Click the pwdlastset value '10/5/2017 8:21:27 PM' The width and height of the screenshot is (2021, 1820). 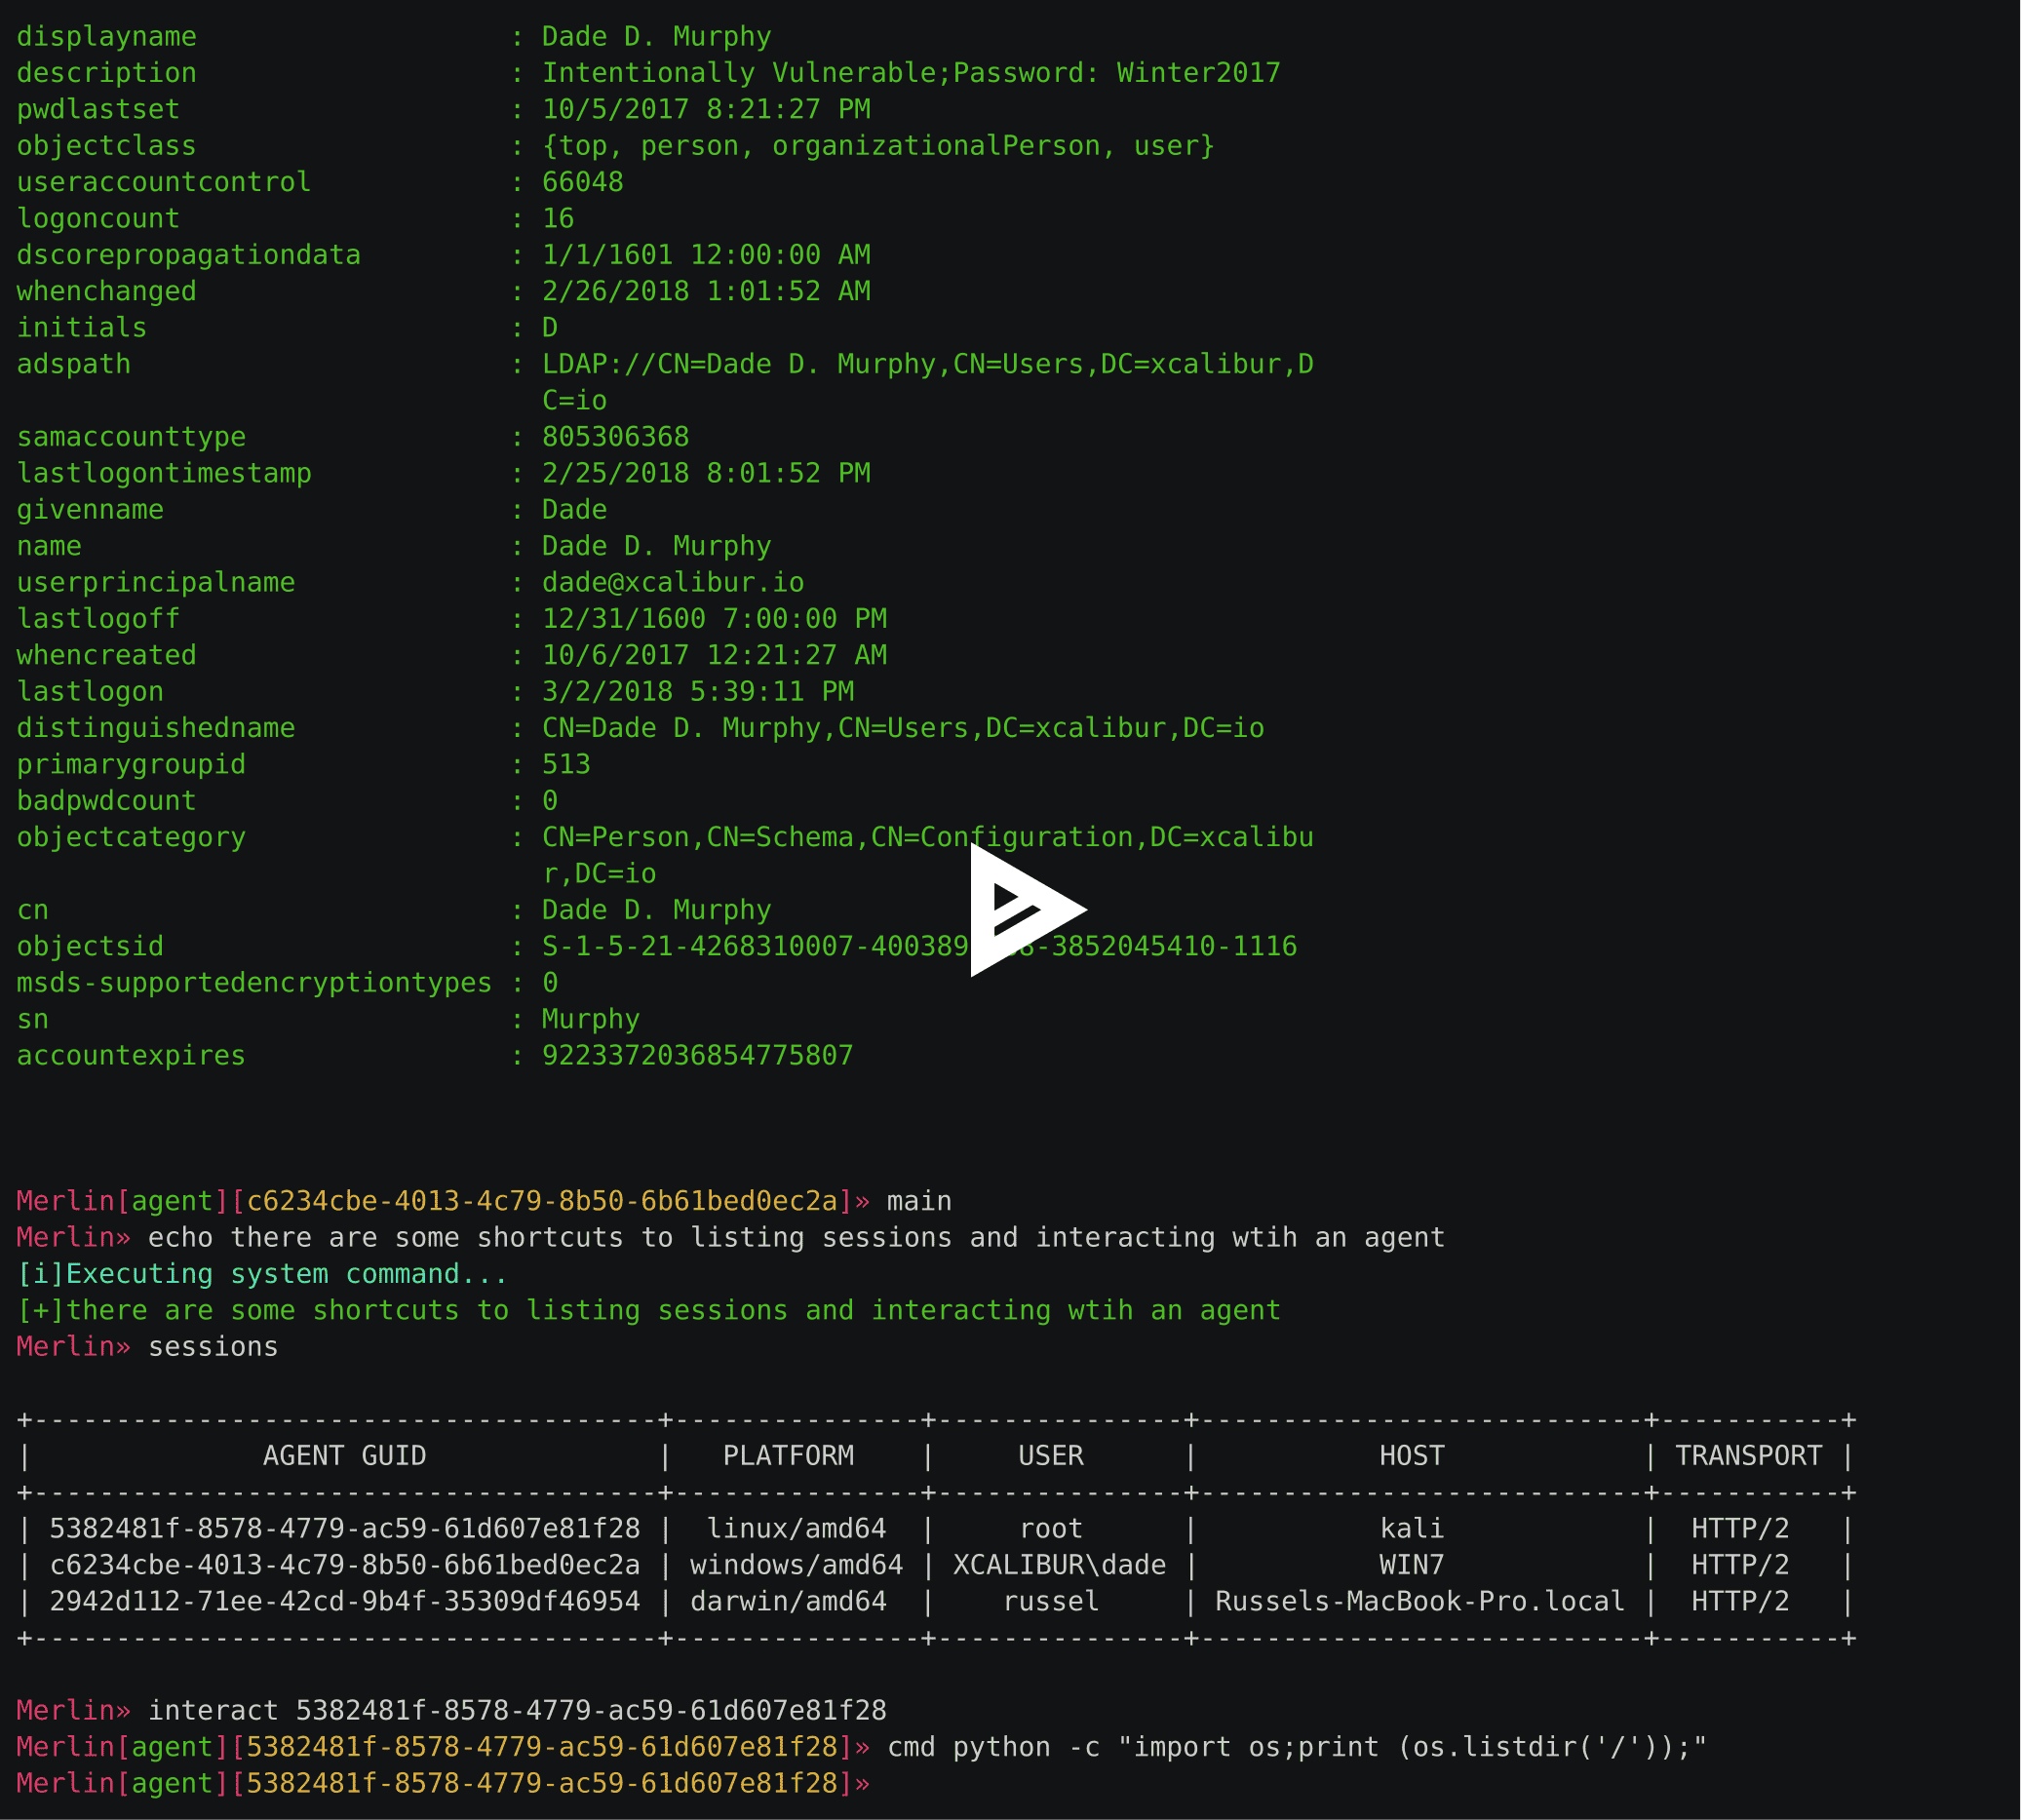pyautogui.click(x=706, y=109)
